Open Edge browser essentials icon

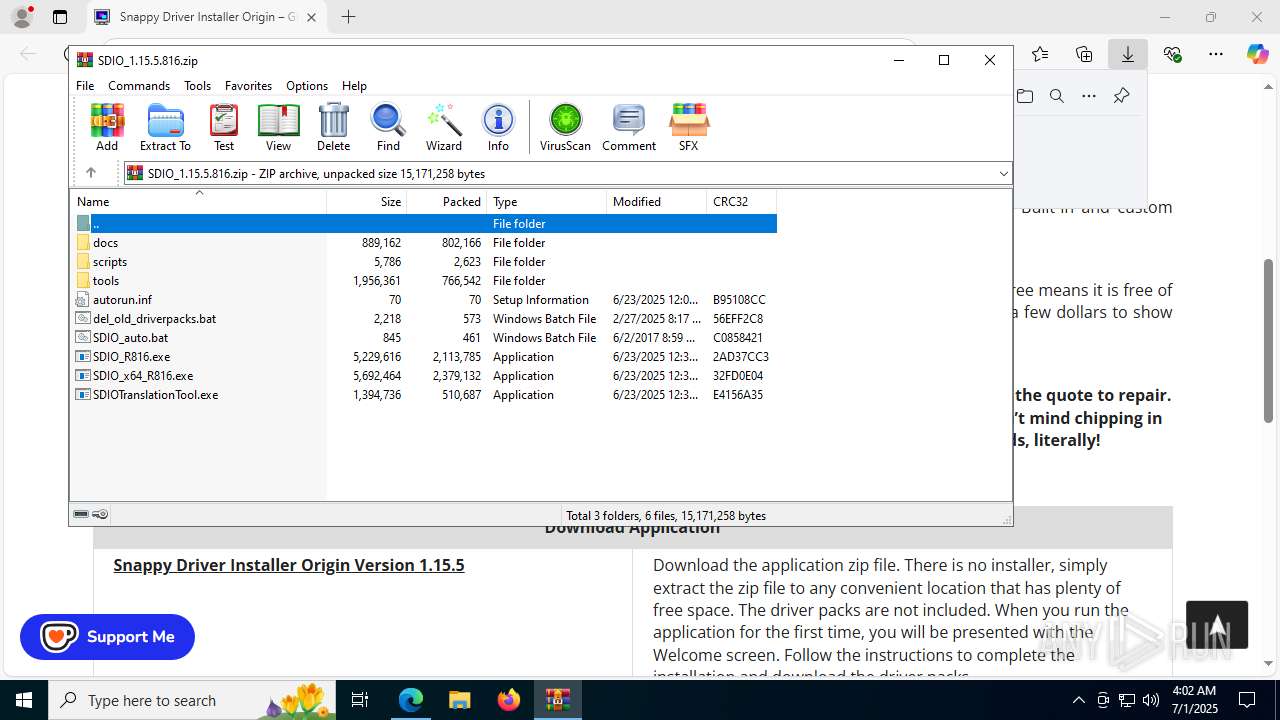[x=1172, y=54]
